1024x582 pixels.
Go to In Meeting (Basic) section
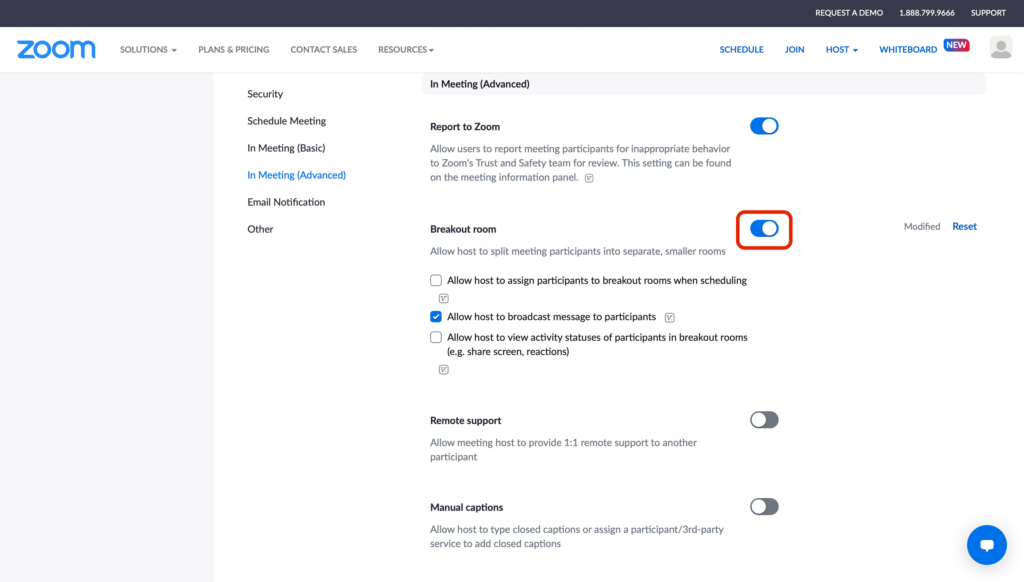(286, 148)
